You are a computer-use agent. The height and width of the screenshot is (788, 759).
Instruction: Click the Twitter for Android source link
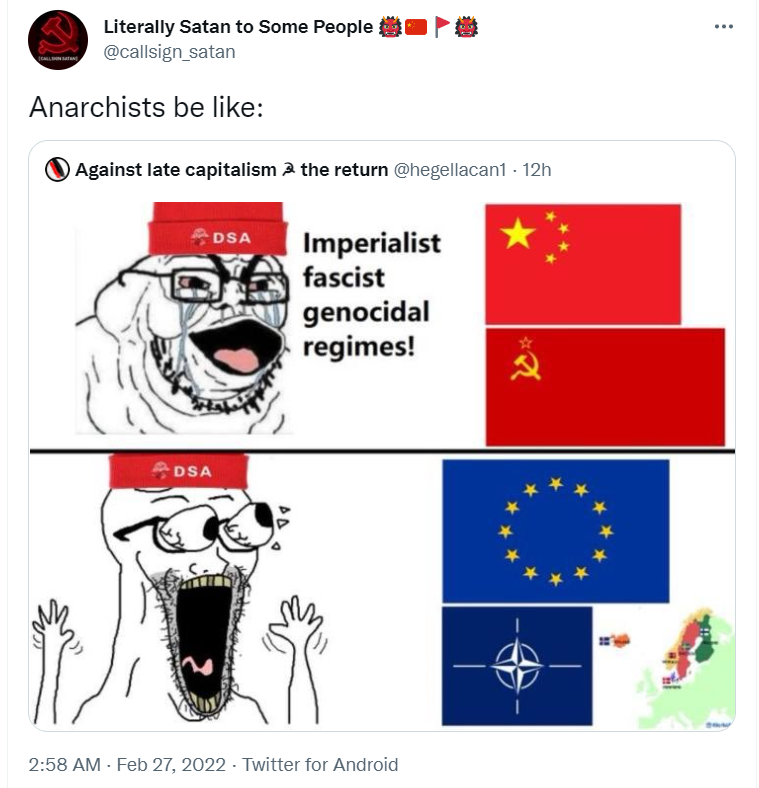pos(320,764)
